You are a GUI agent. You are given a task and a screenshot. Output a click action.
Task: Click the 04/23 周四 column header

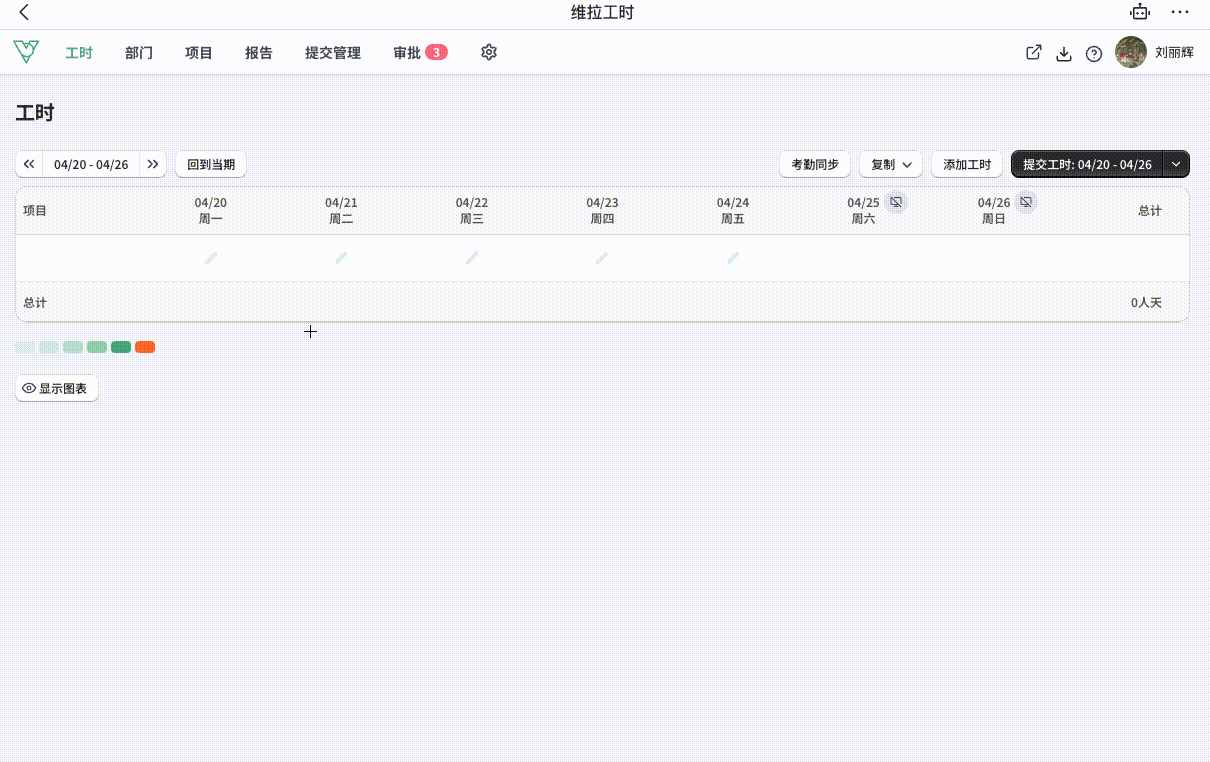[x=602, y=211]
